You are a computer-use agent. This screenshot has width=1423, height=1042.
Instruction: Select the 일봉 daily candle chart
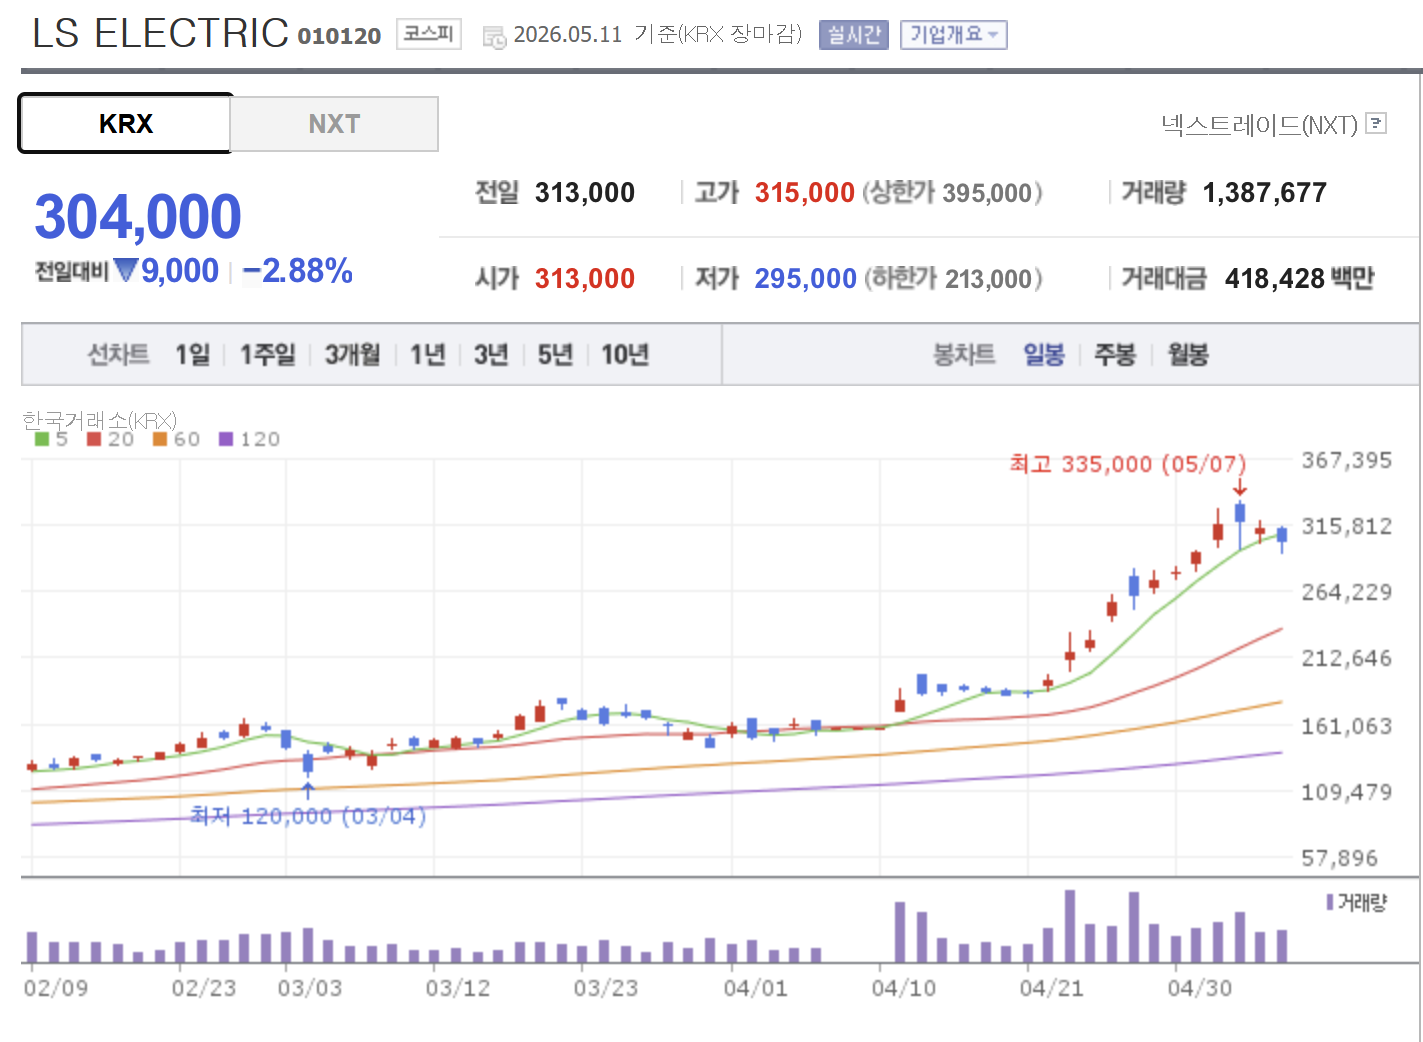click(x=1044, y=354)
